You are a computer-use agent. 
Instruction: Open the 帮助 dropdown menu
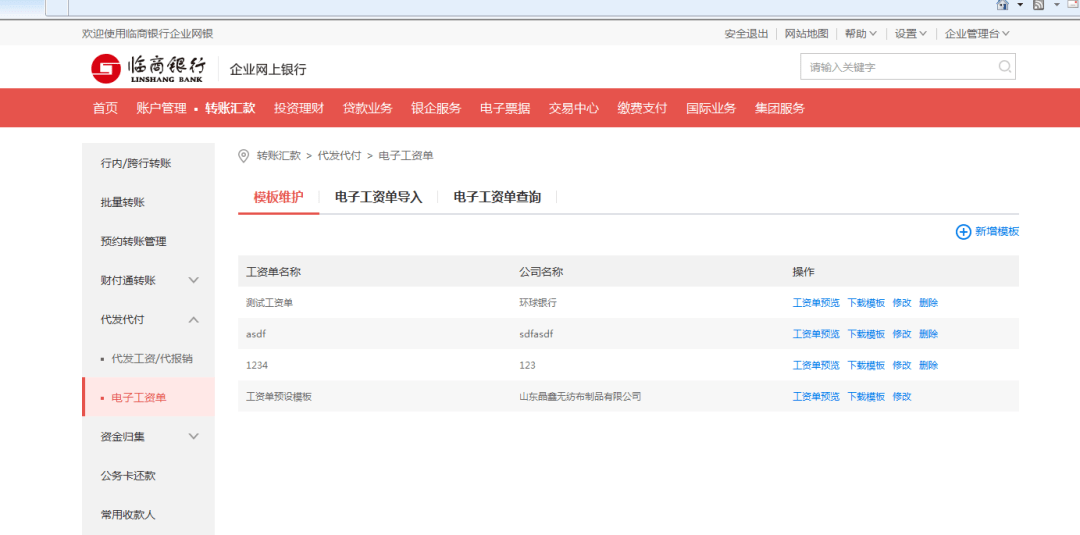(x=860, y=34)
